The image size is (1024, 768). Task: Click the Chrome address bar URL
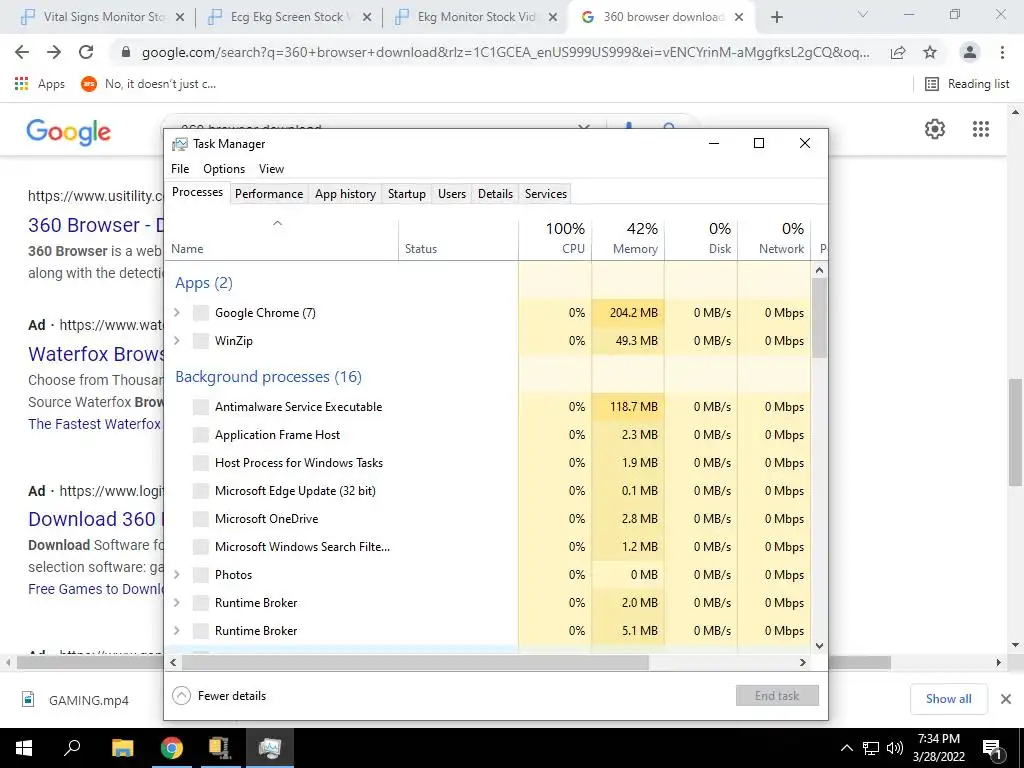[505, 52]
